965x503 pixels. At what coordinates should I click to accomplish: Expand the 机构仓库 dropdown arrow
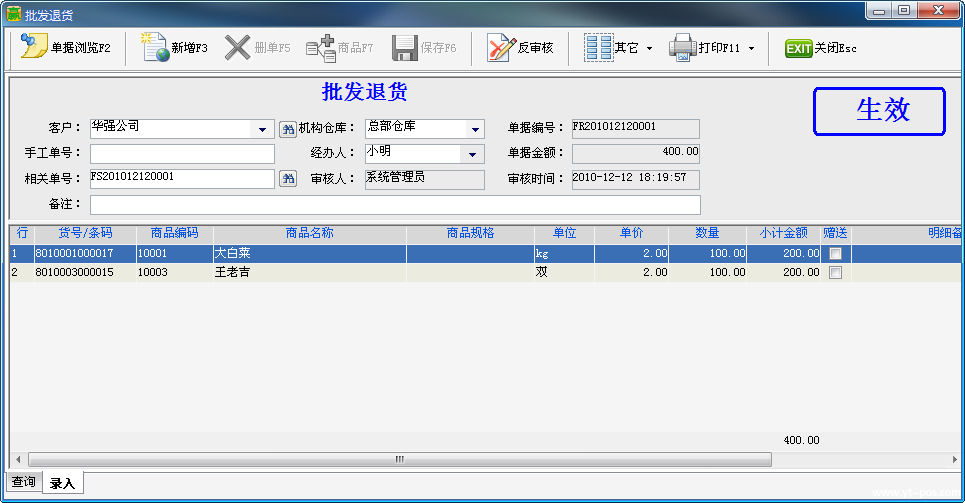coord(475,129)
